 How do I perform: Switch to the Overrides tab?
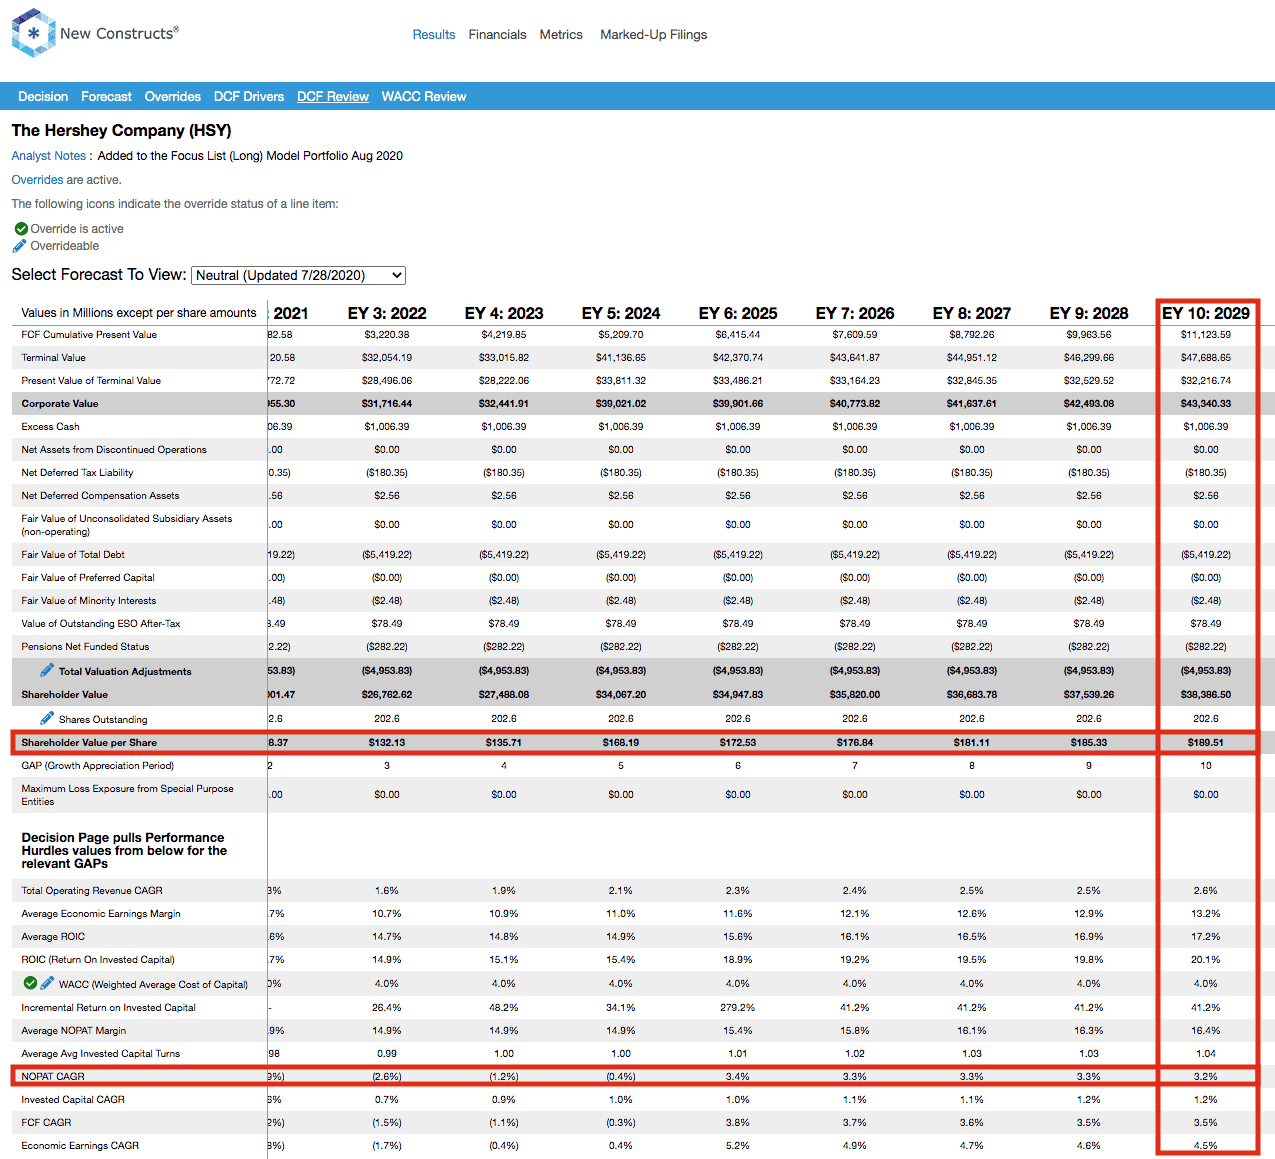click(172, 97)
